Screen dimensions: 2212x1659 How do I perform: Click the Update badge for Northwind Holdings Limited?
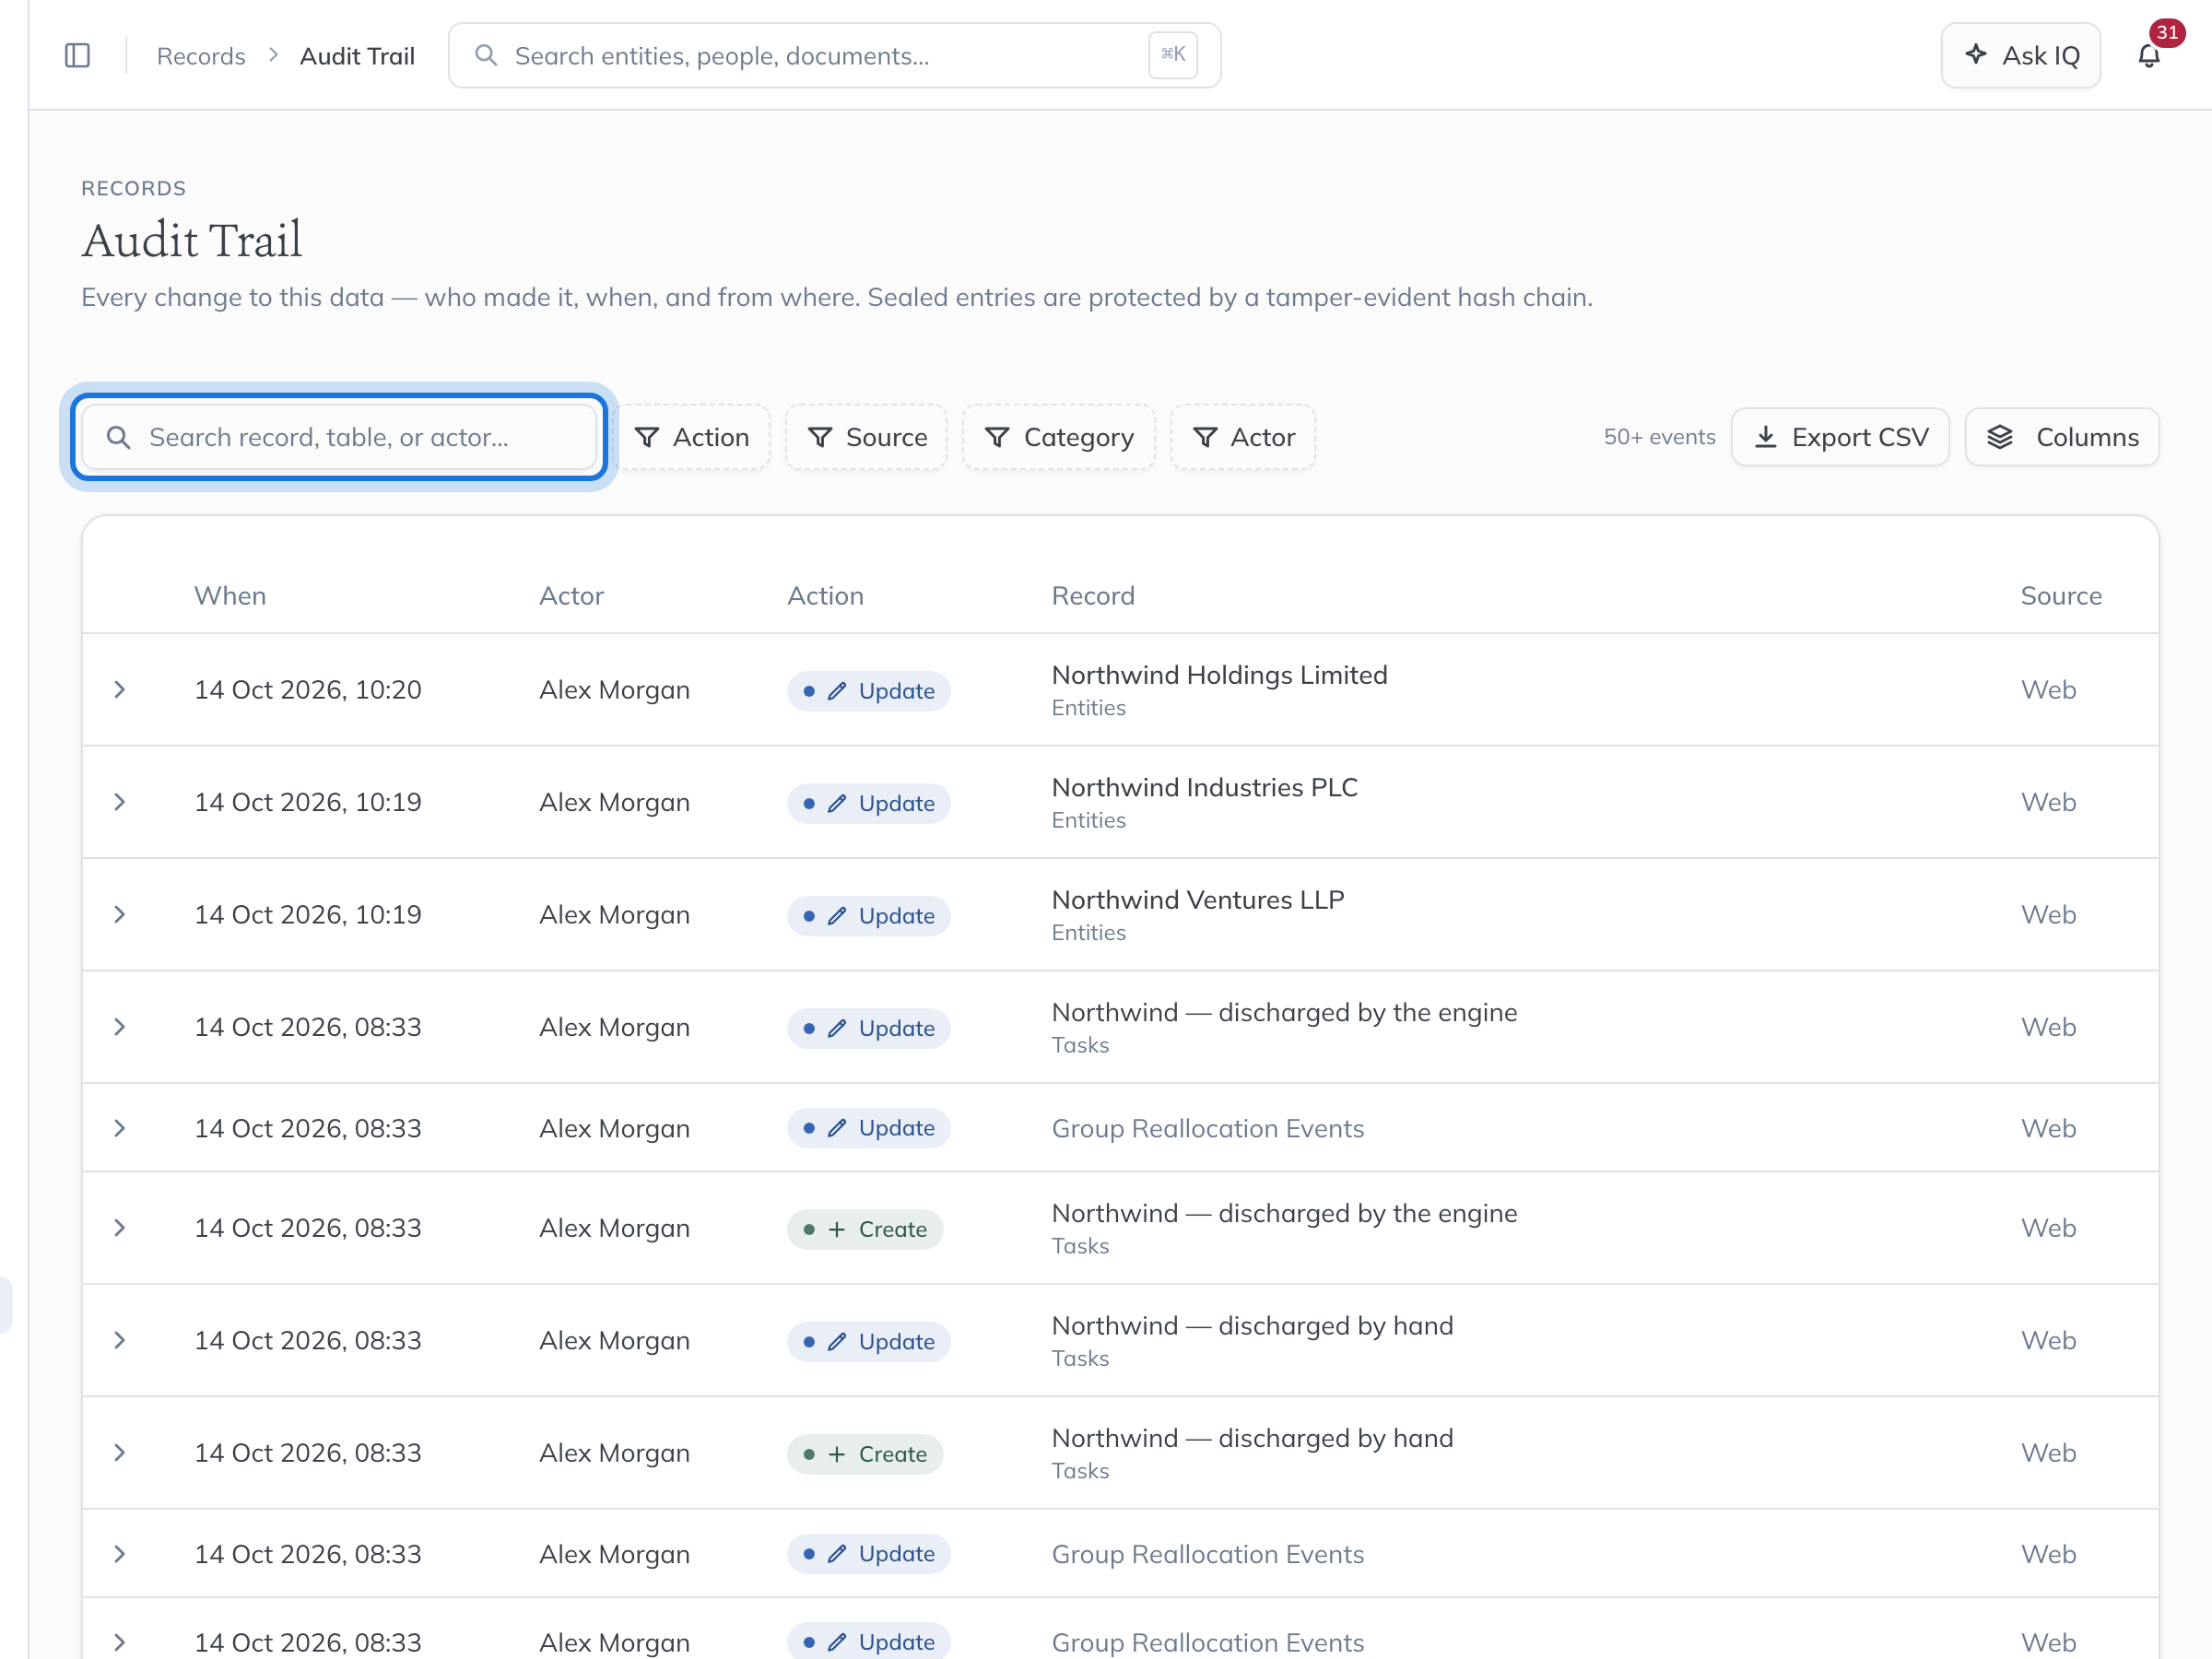(868, 691)
